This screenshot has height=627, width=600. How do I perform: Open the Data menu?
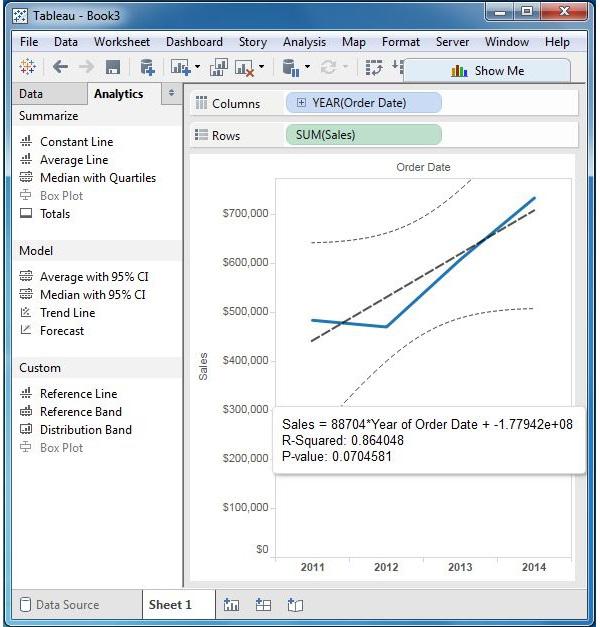tap(66, 42)
